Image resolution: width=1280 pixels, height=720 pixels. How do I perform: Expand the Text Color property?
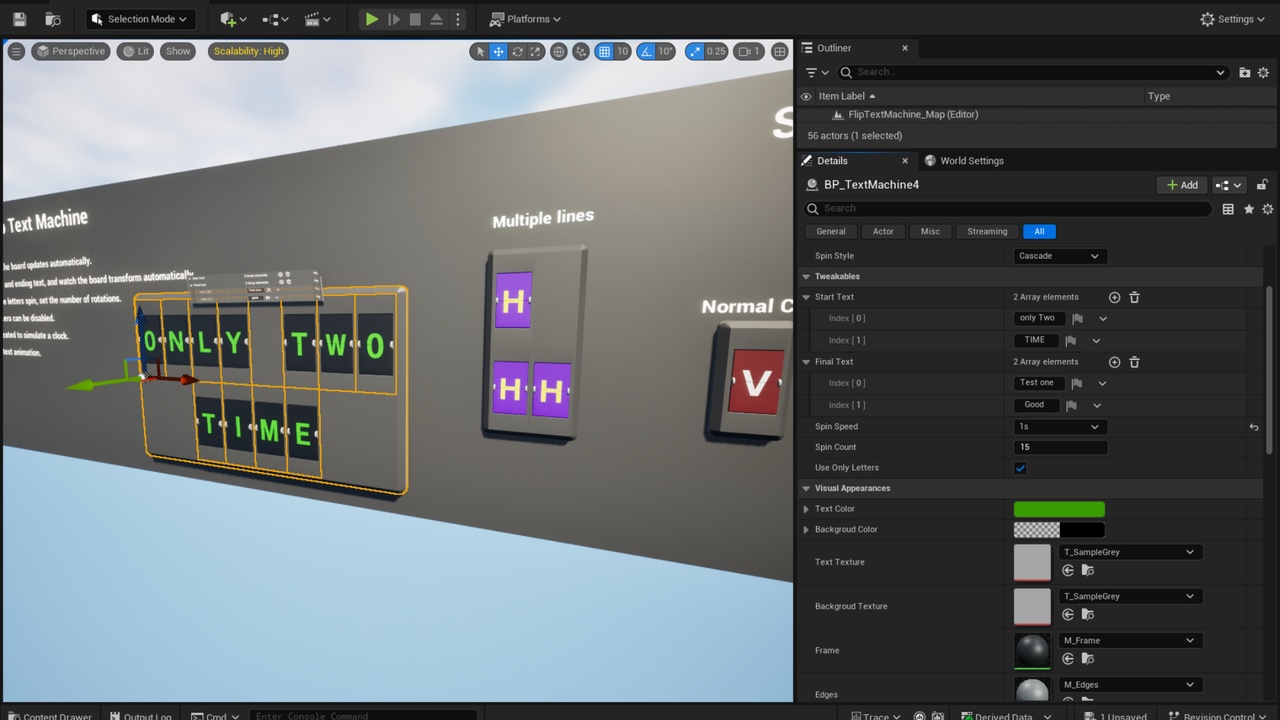click(806, 509)
